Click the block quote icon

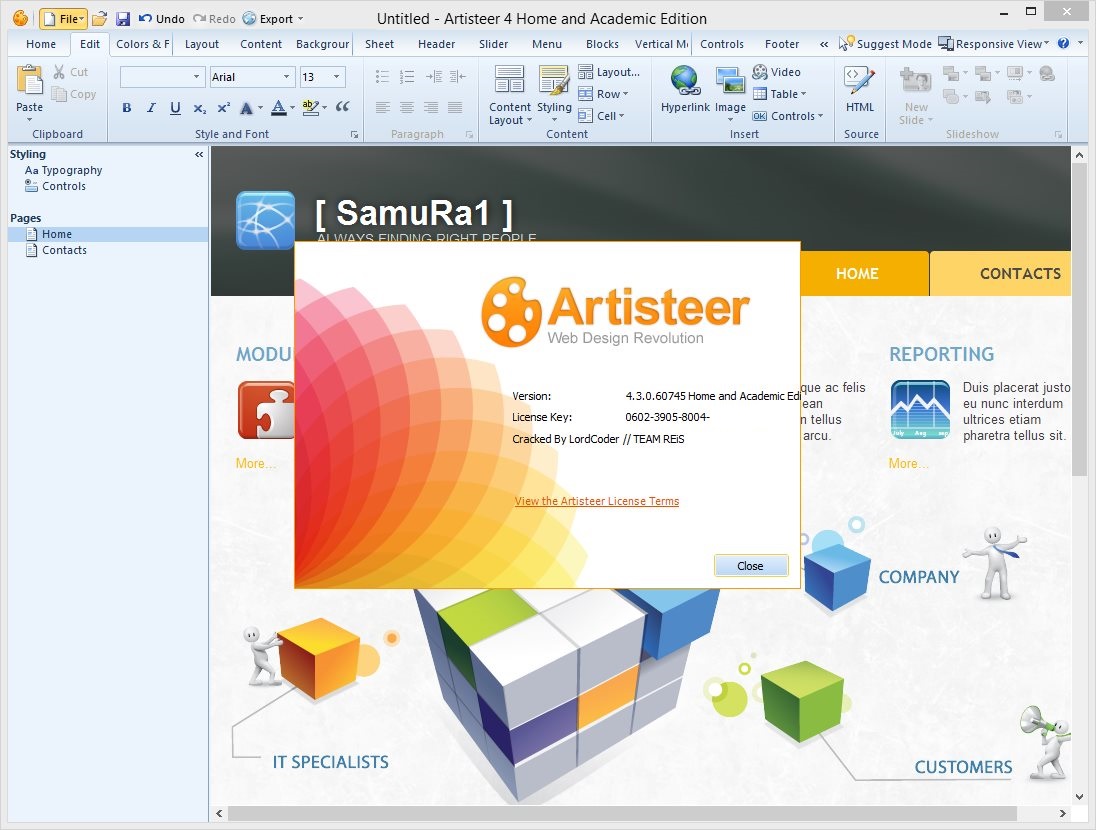click(342, 107)
